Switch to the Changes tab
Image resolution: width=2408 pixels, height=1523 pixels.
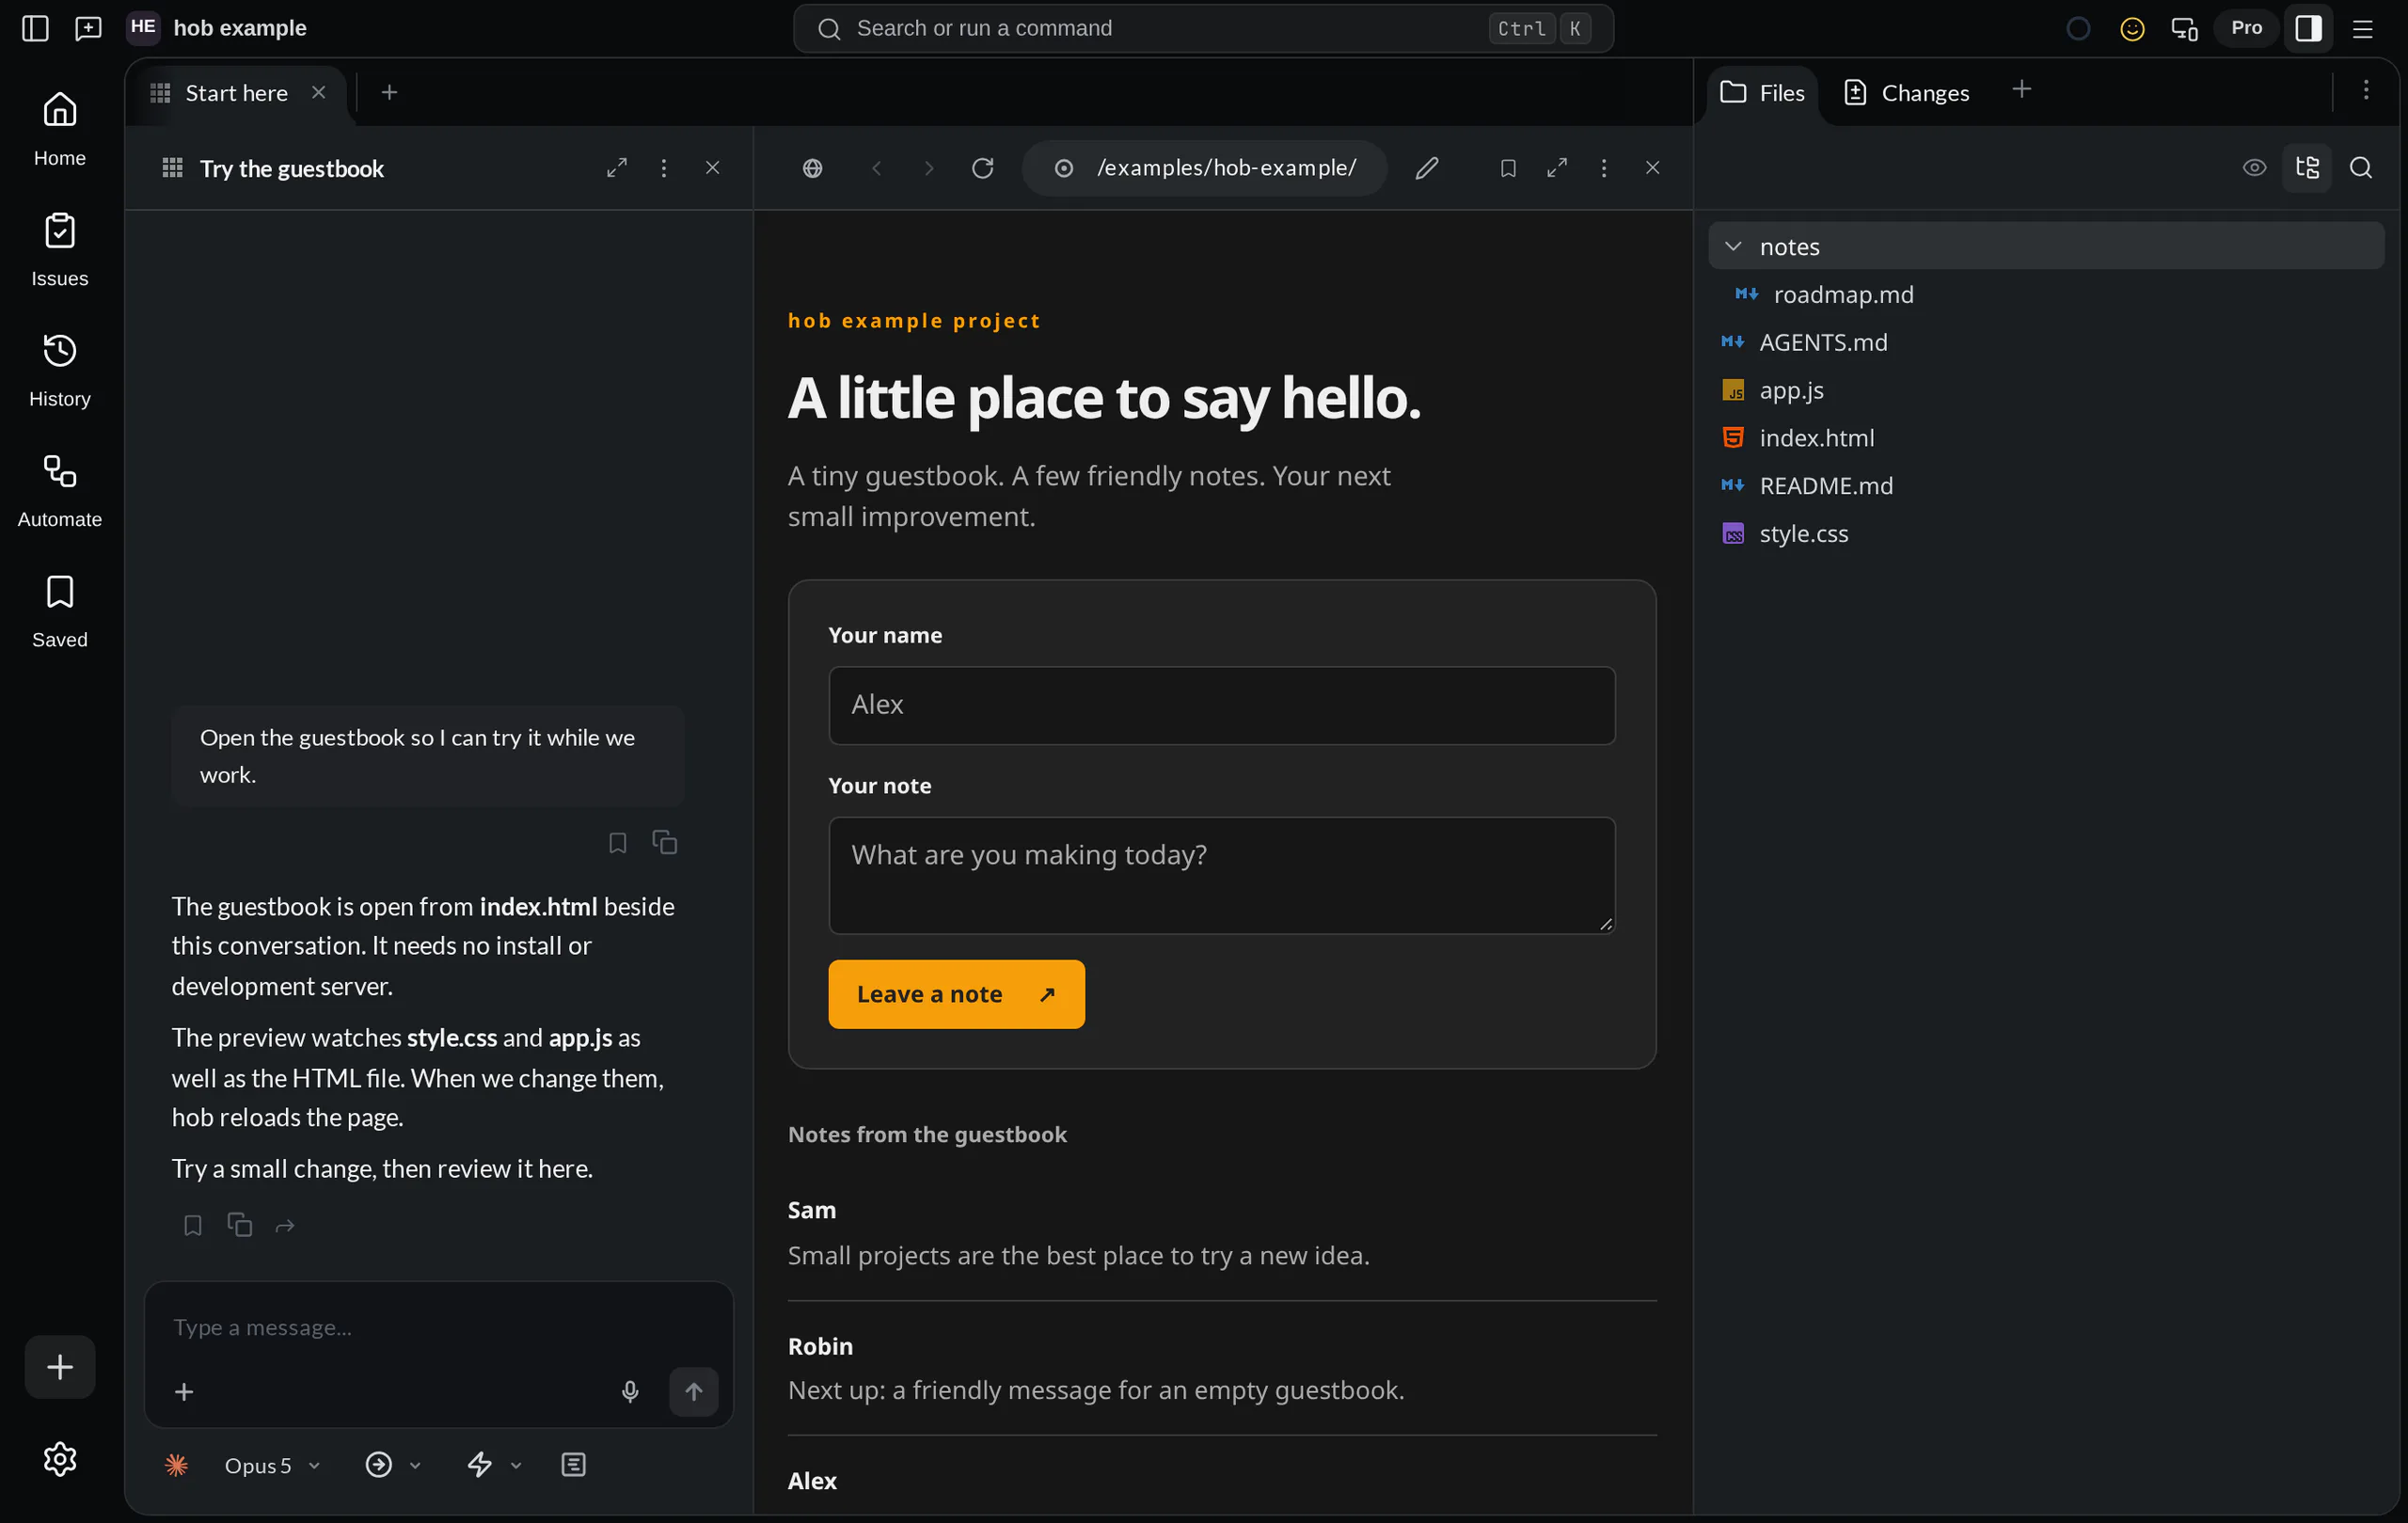1906,93
